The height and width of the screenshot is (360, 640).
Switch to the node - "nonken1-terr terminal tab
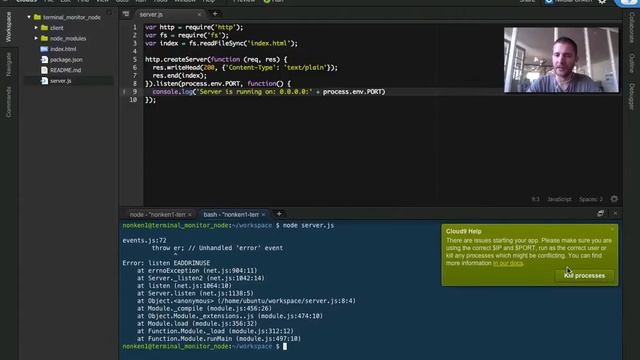coord(158,214)
